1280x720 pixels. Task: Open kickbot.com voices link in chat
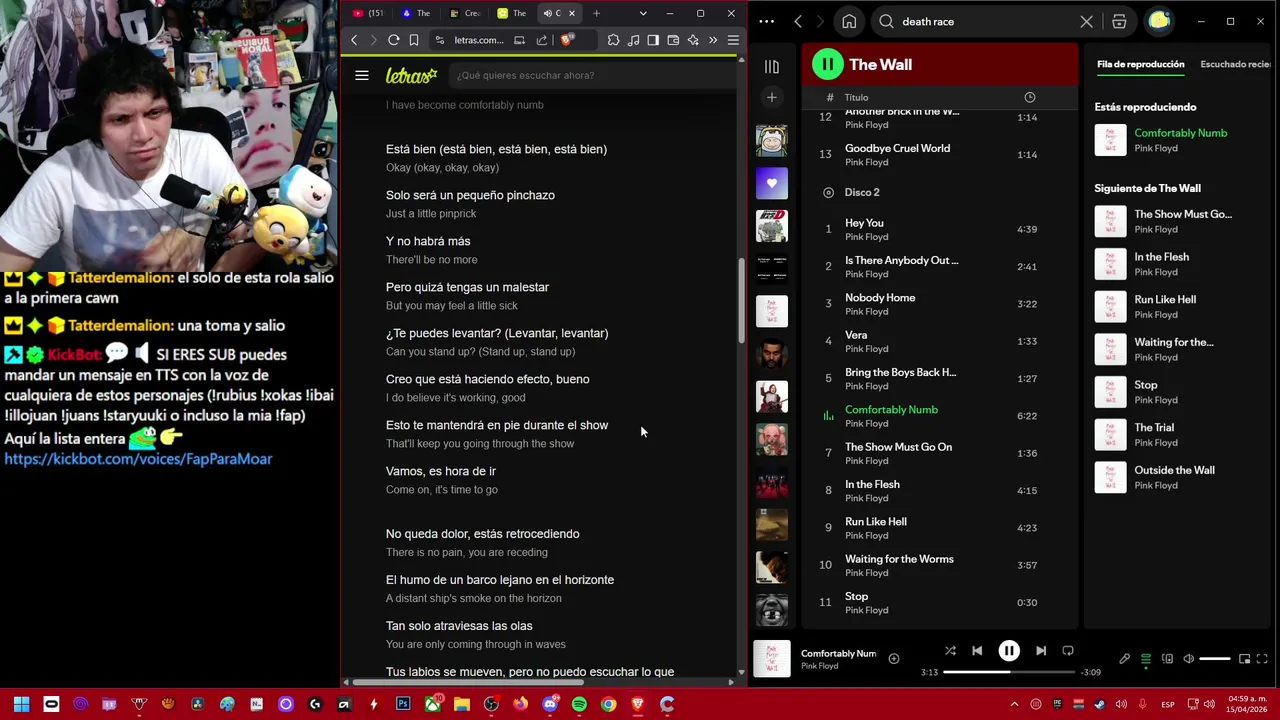138,459
